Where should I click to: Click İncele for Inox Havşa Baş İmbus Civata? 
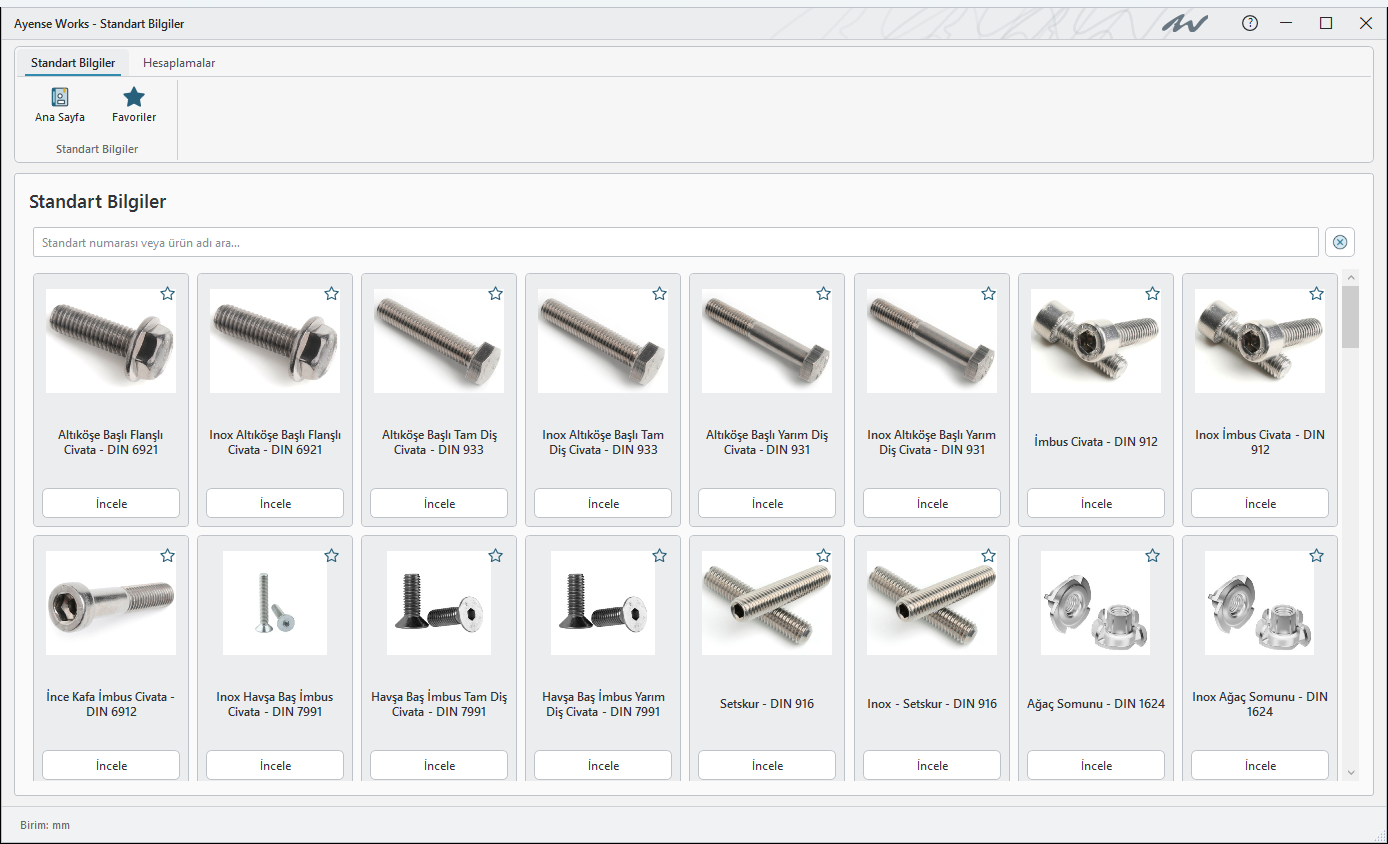(x=275, y=765)
